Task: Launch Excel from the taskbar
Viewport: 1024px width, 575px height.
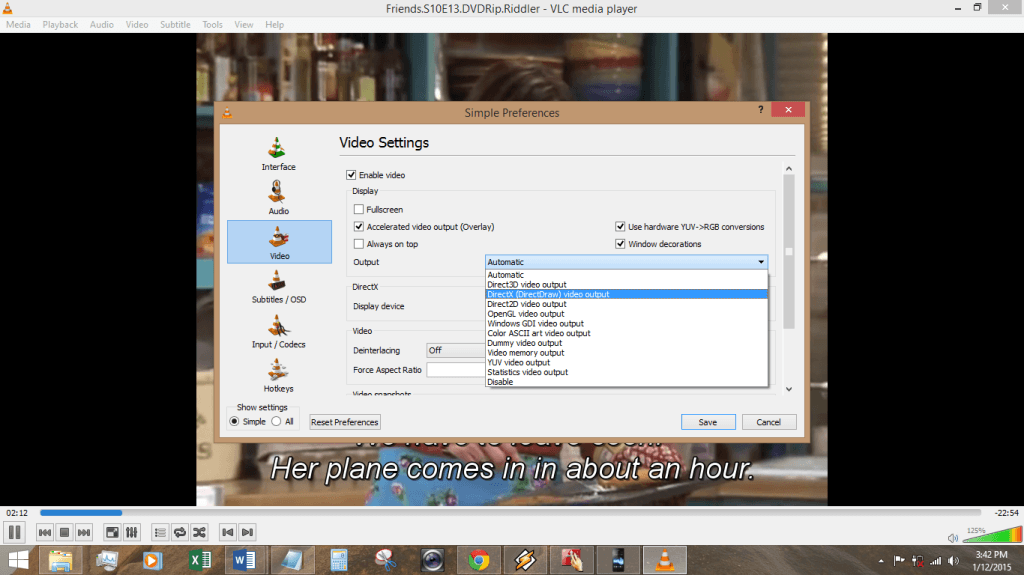Action: coord(199,561)
